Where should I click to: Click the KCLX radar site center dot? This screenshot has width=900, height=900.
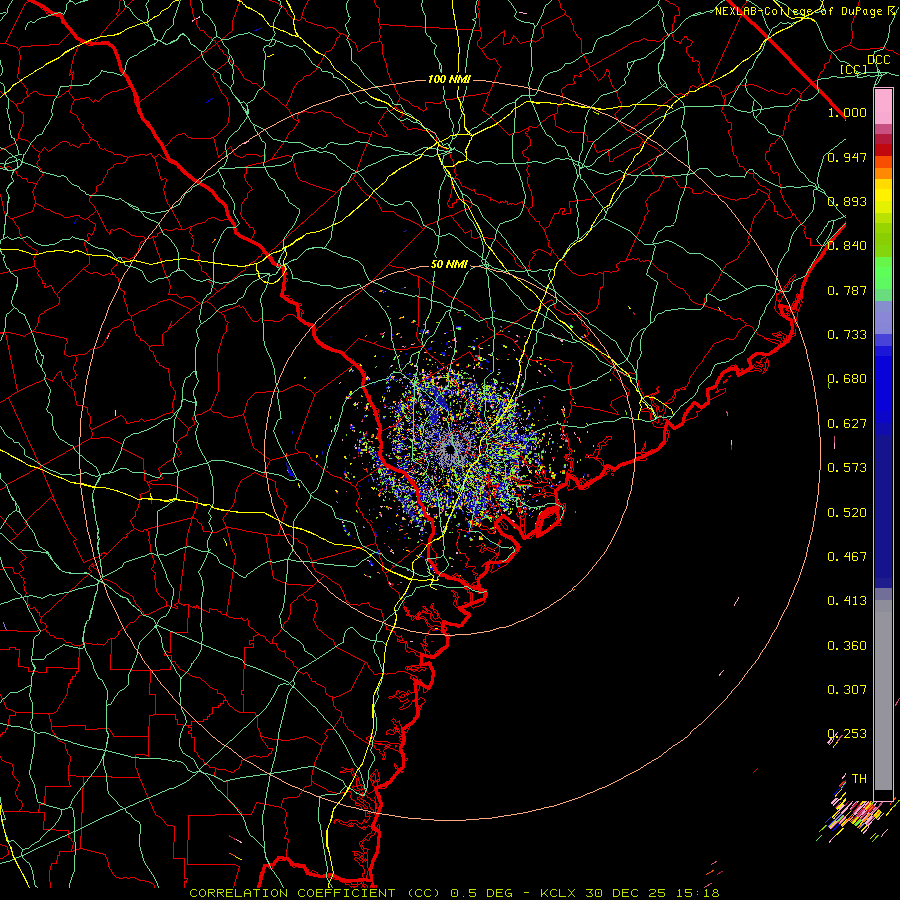click(x=450, y=449)
